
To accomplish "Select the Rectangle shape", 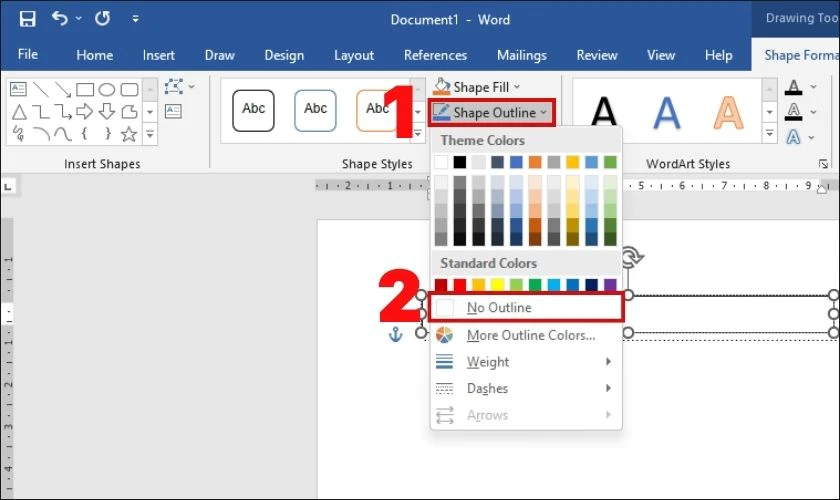I will tap(85, 89).
